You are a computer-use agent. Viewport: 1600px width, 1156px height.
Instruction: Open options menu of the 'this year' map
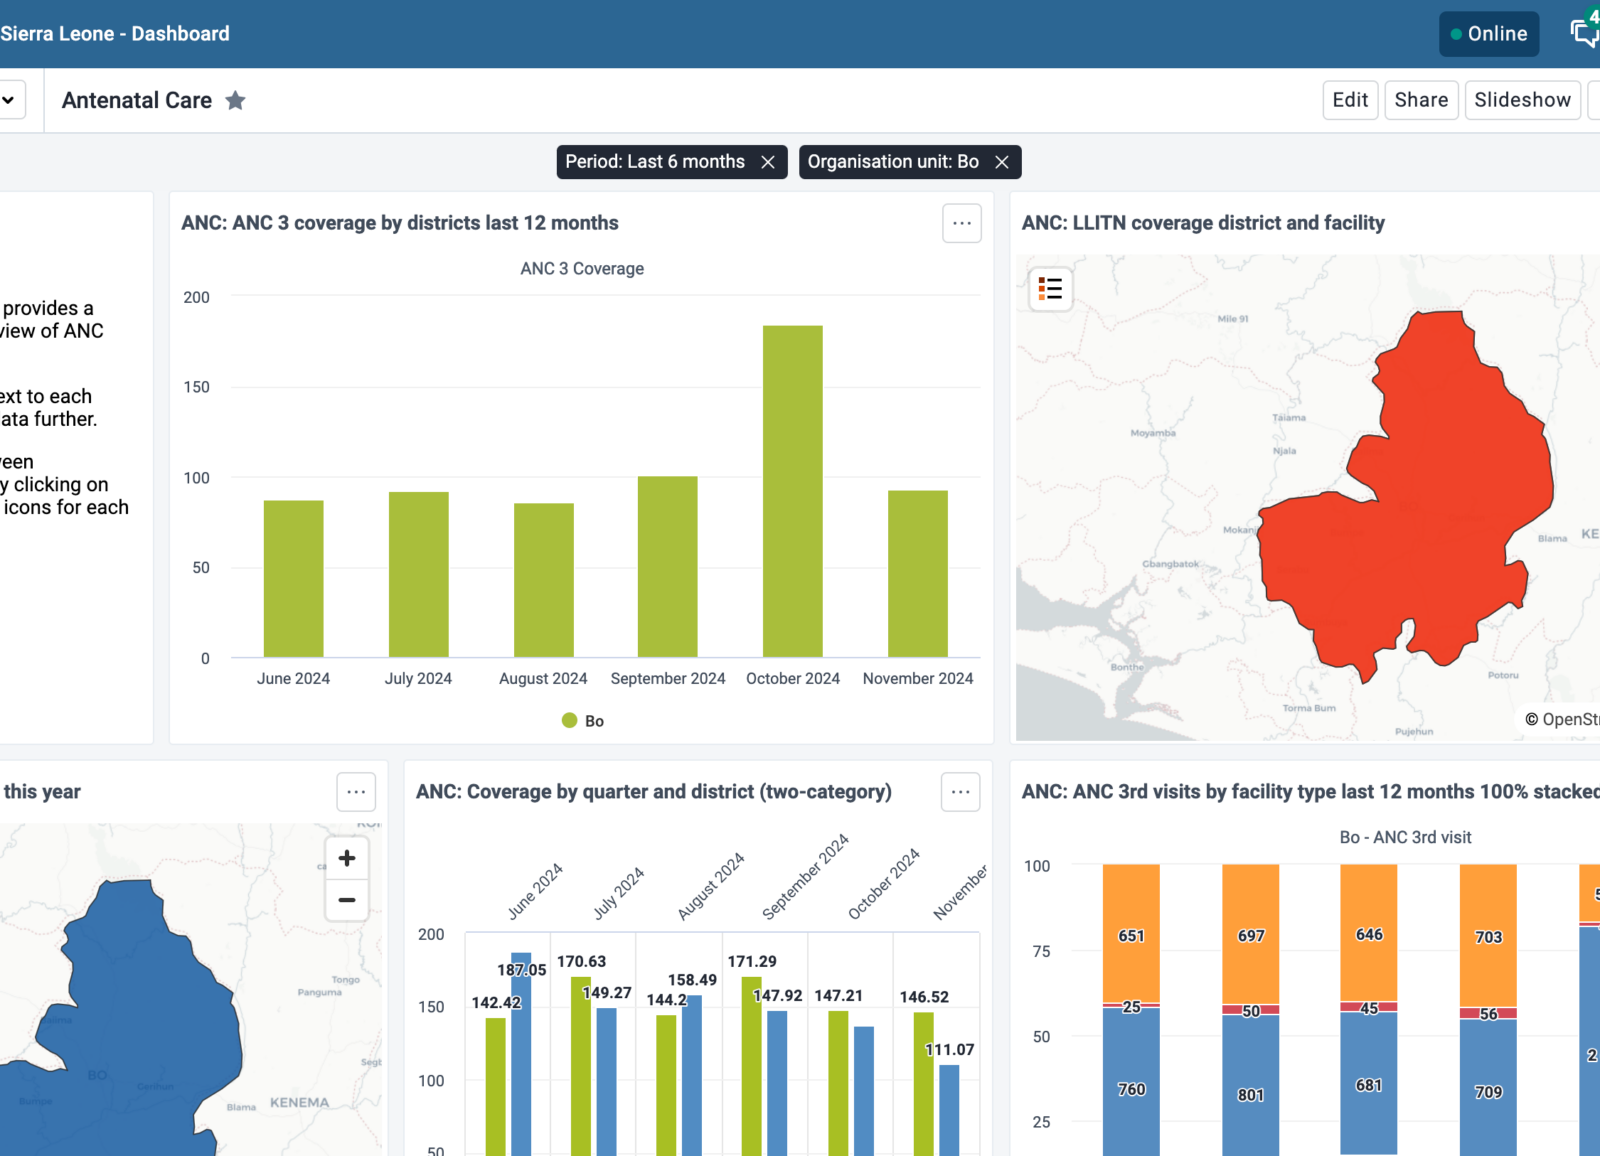coord(356,792)
